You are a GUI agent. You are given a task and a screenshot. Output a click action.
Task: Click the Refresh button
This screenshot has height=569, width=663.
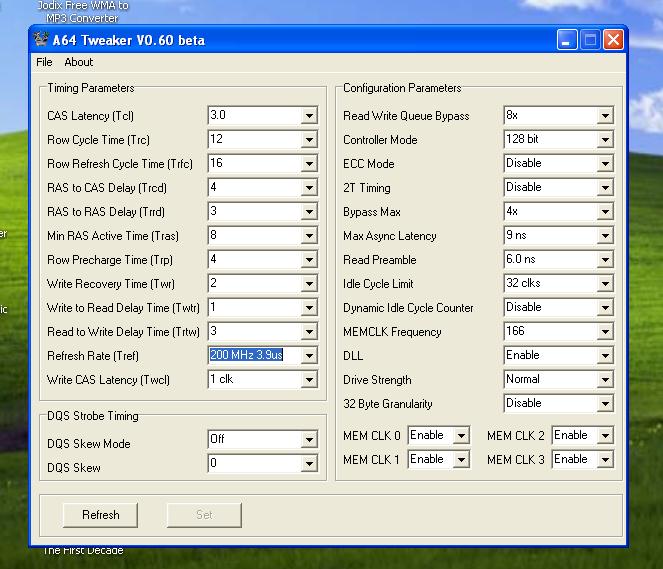point(101,515)
